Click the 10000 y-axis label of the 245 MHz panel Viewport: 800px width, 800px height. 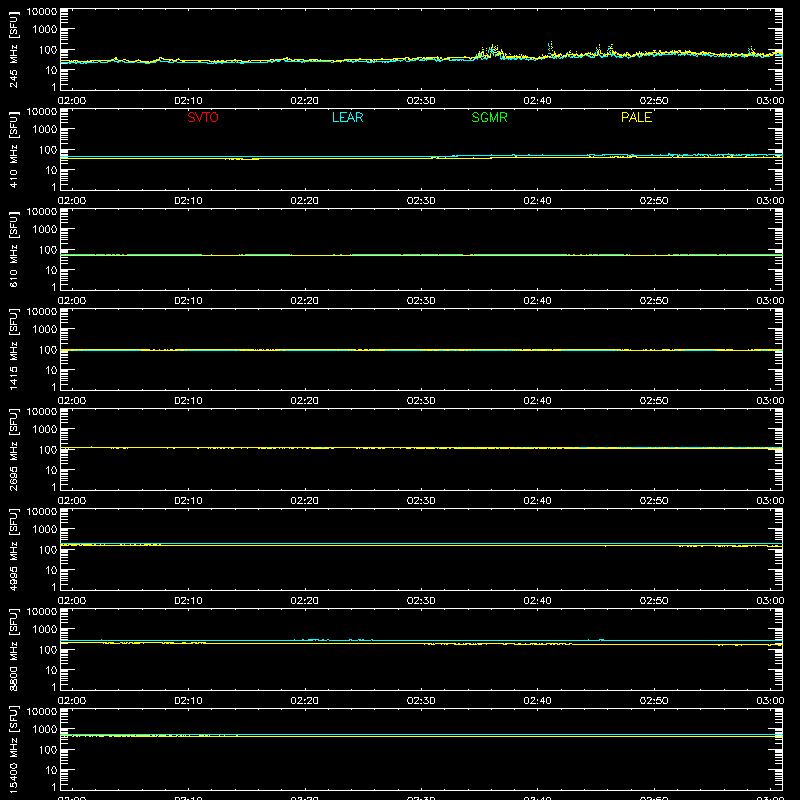tap(42, 12)
